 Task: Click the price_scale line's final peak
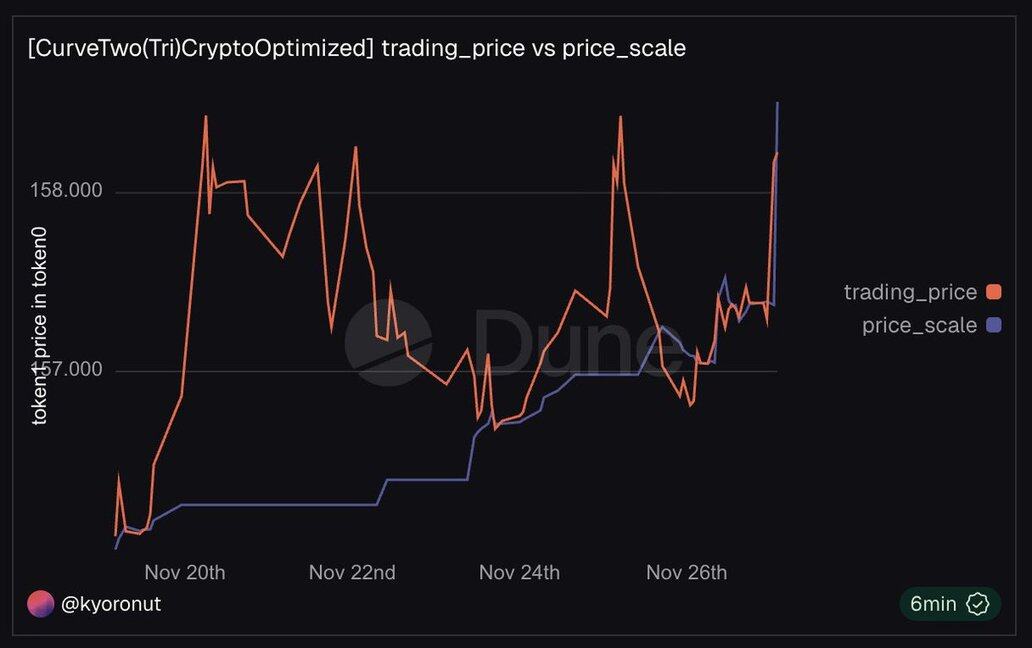(777, 104)
